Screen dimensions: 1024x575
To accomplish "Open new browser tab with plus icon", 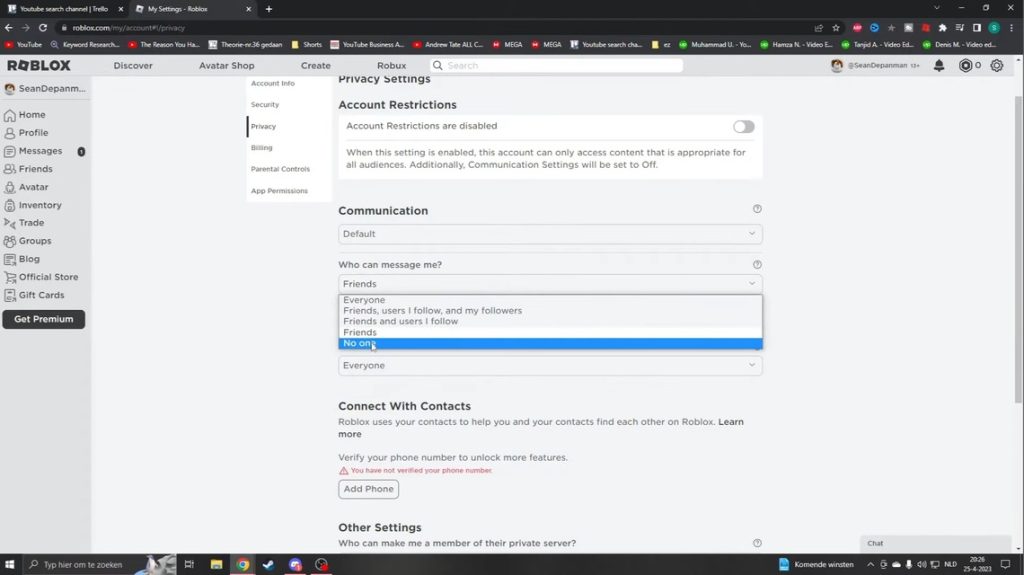I will click(269, 9).
